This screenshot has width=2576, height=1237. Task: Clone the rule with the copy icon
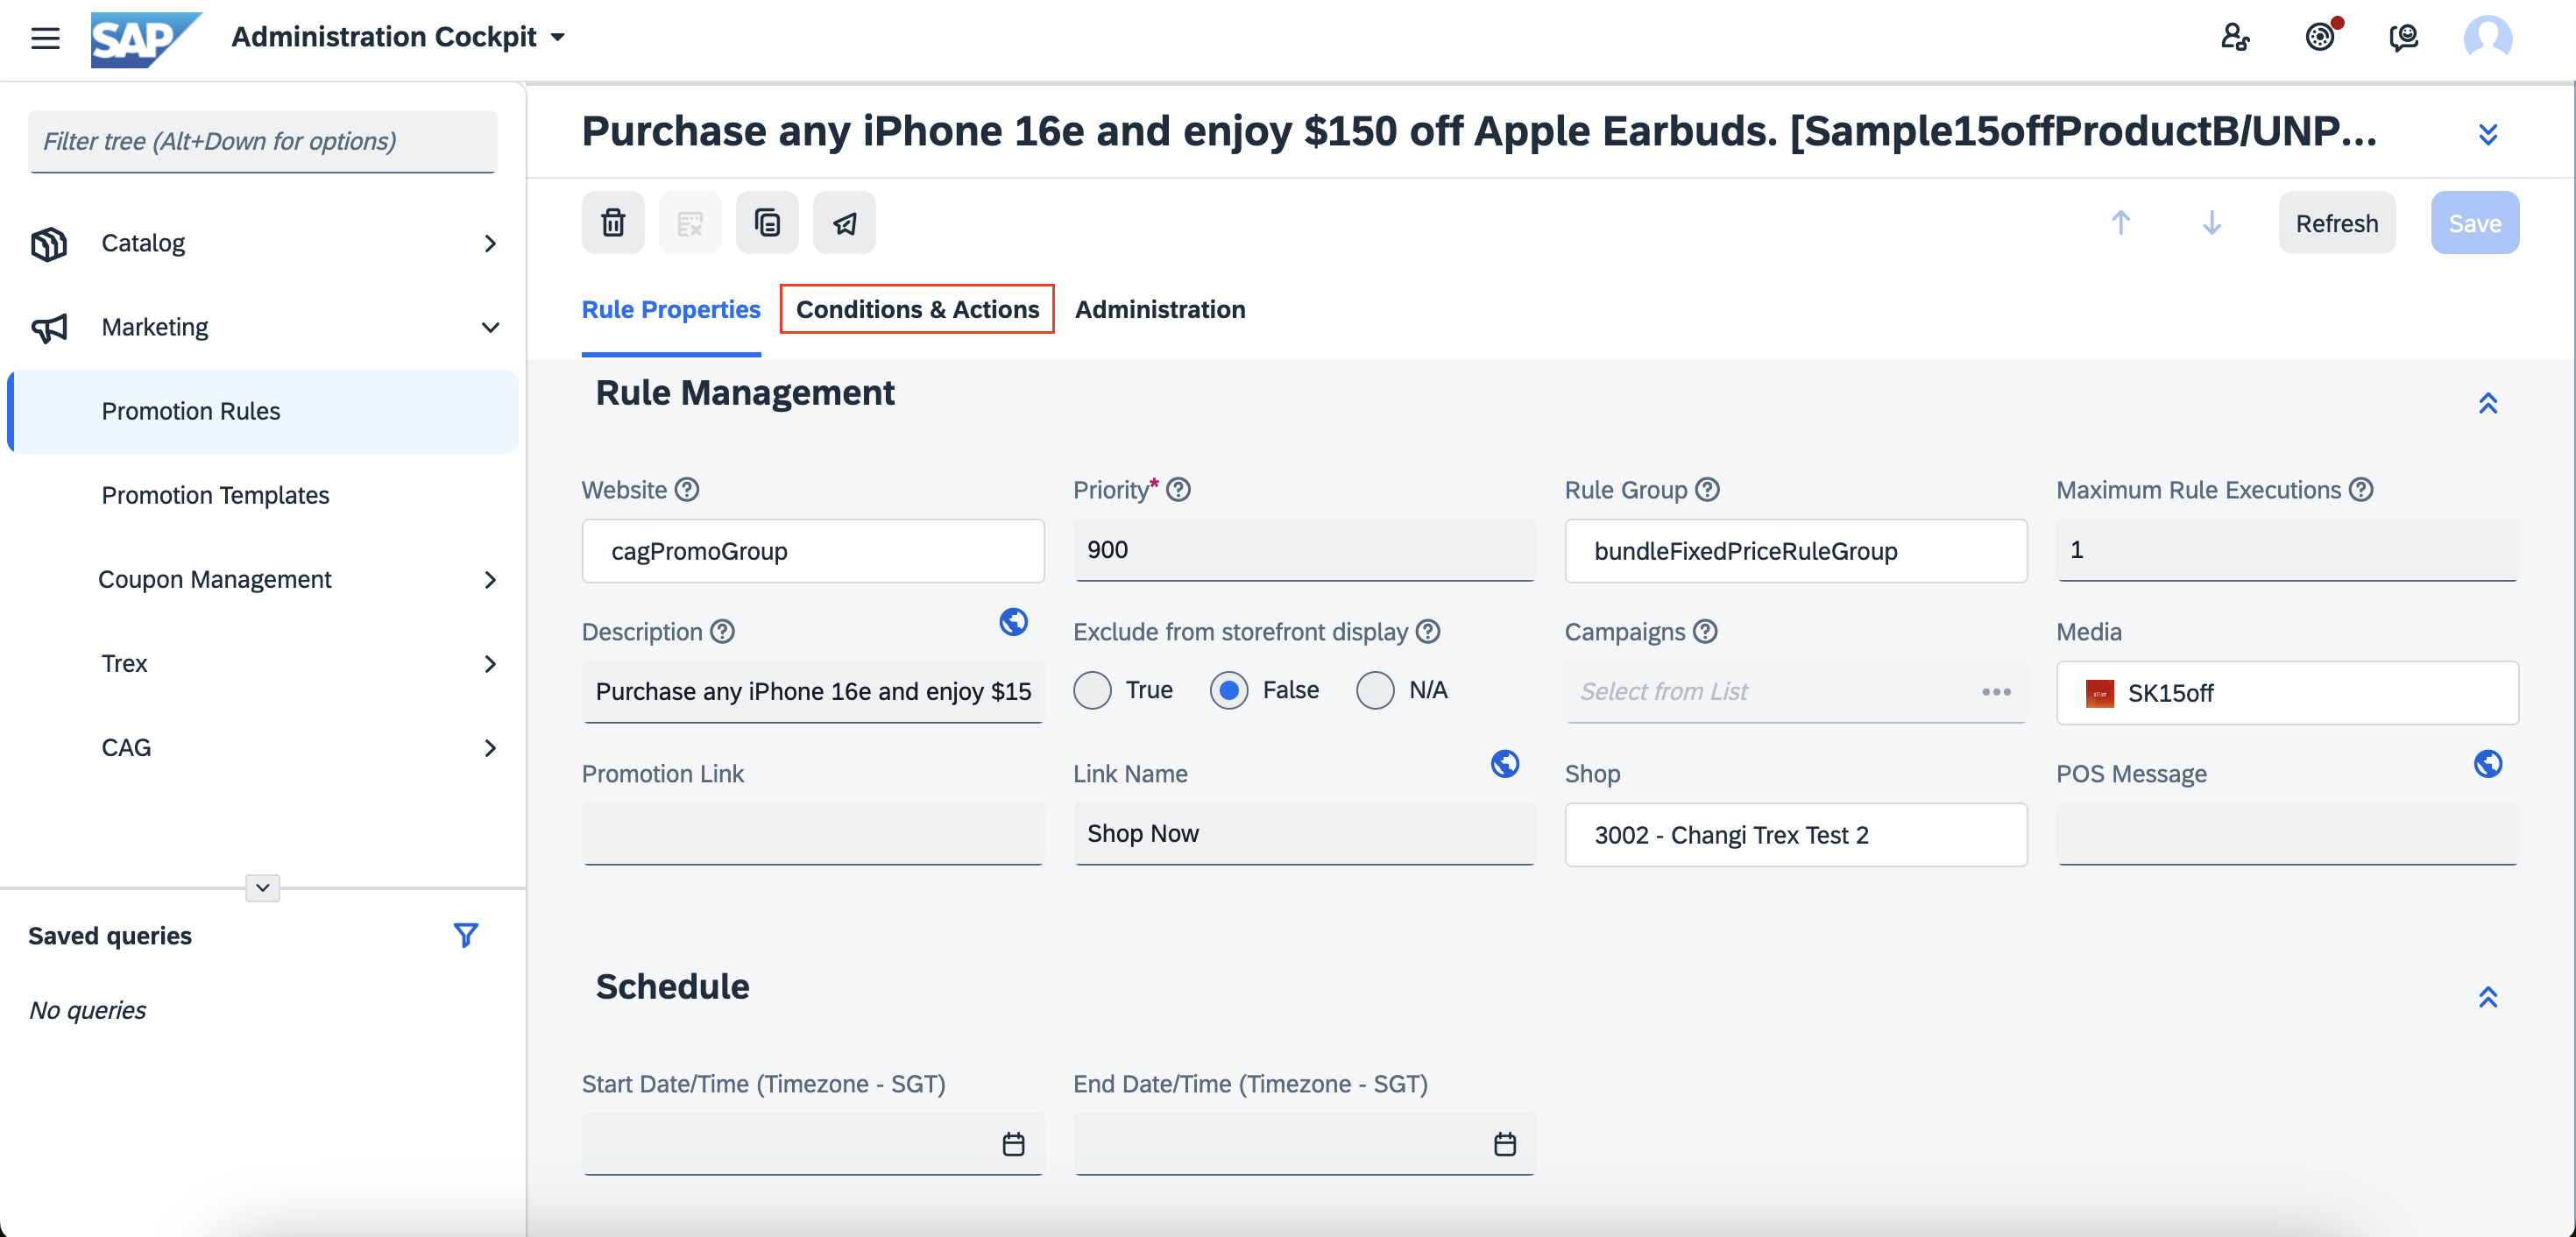click(767, 222)
